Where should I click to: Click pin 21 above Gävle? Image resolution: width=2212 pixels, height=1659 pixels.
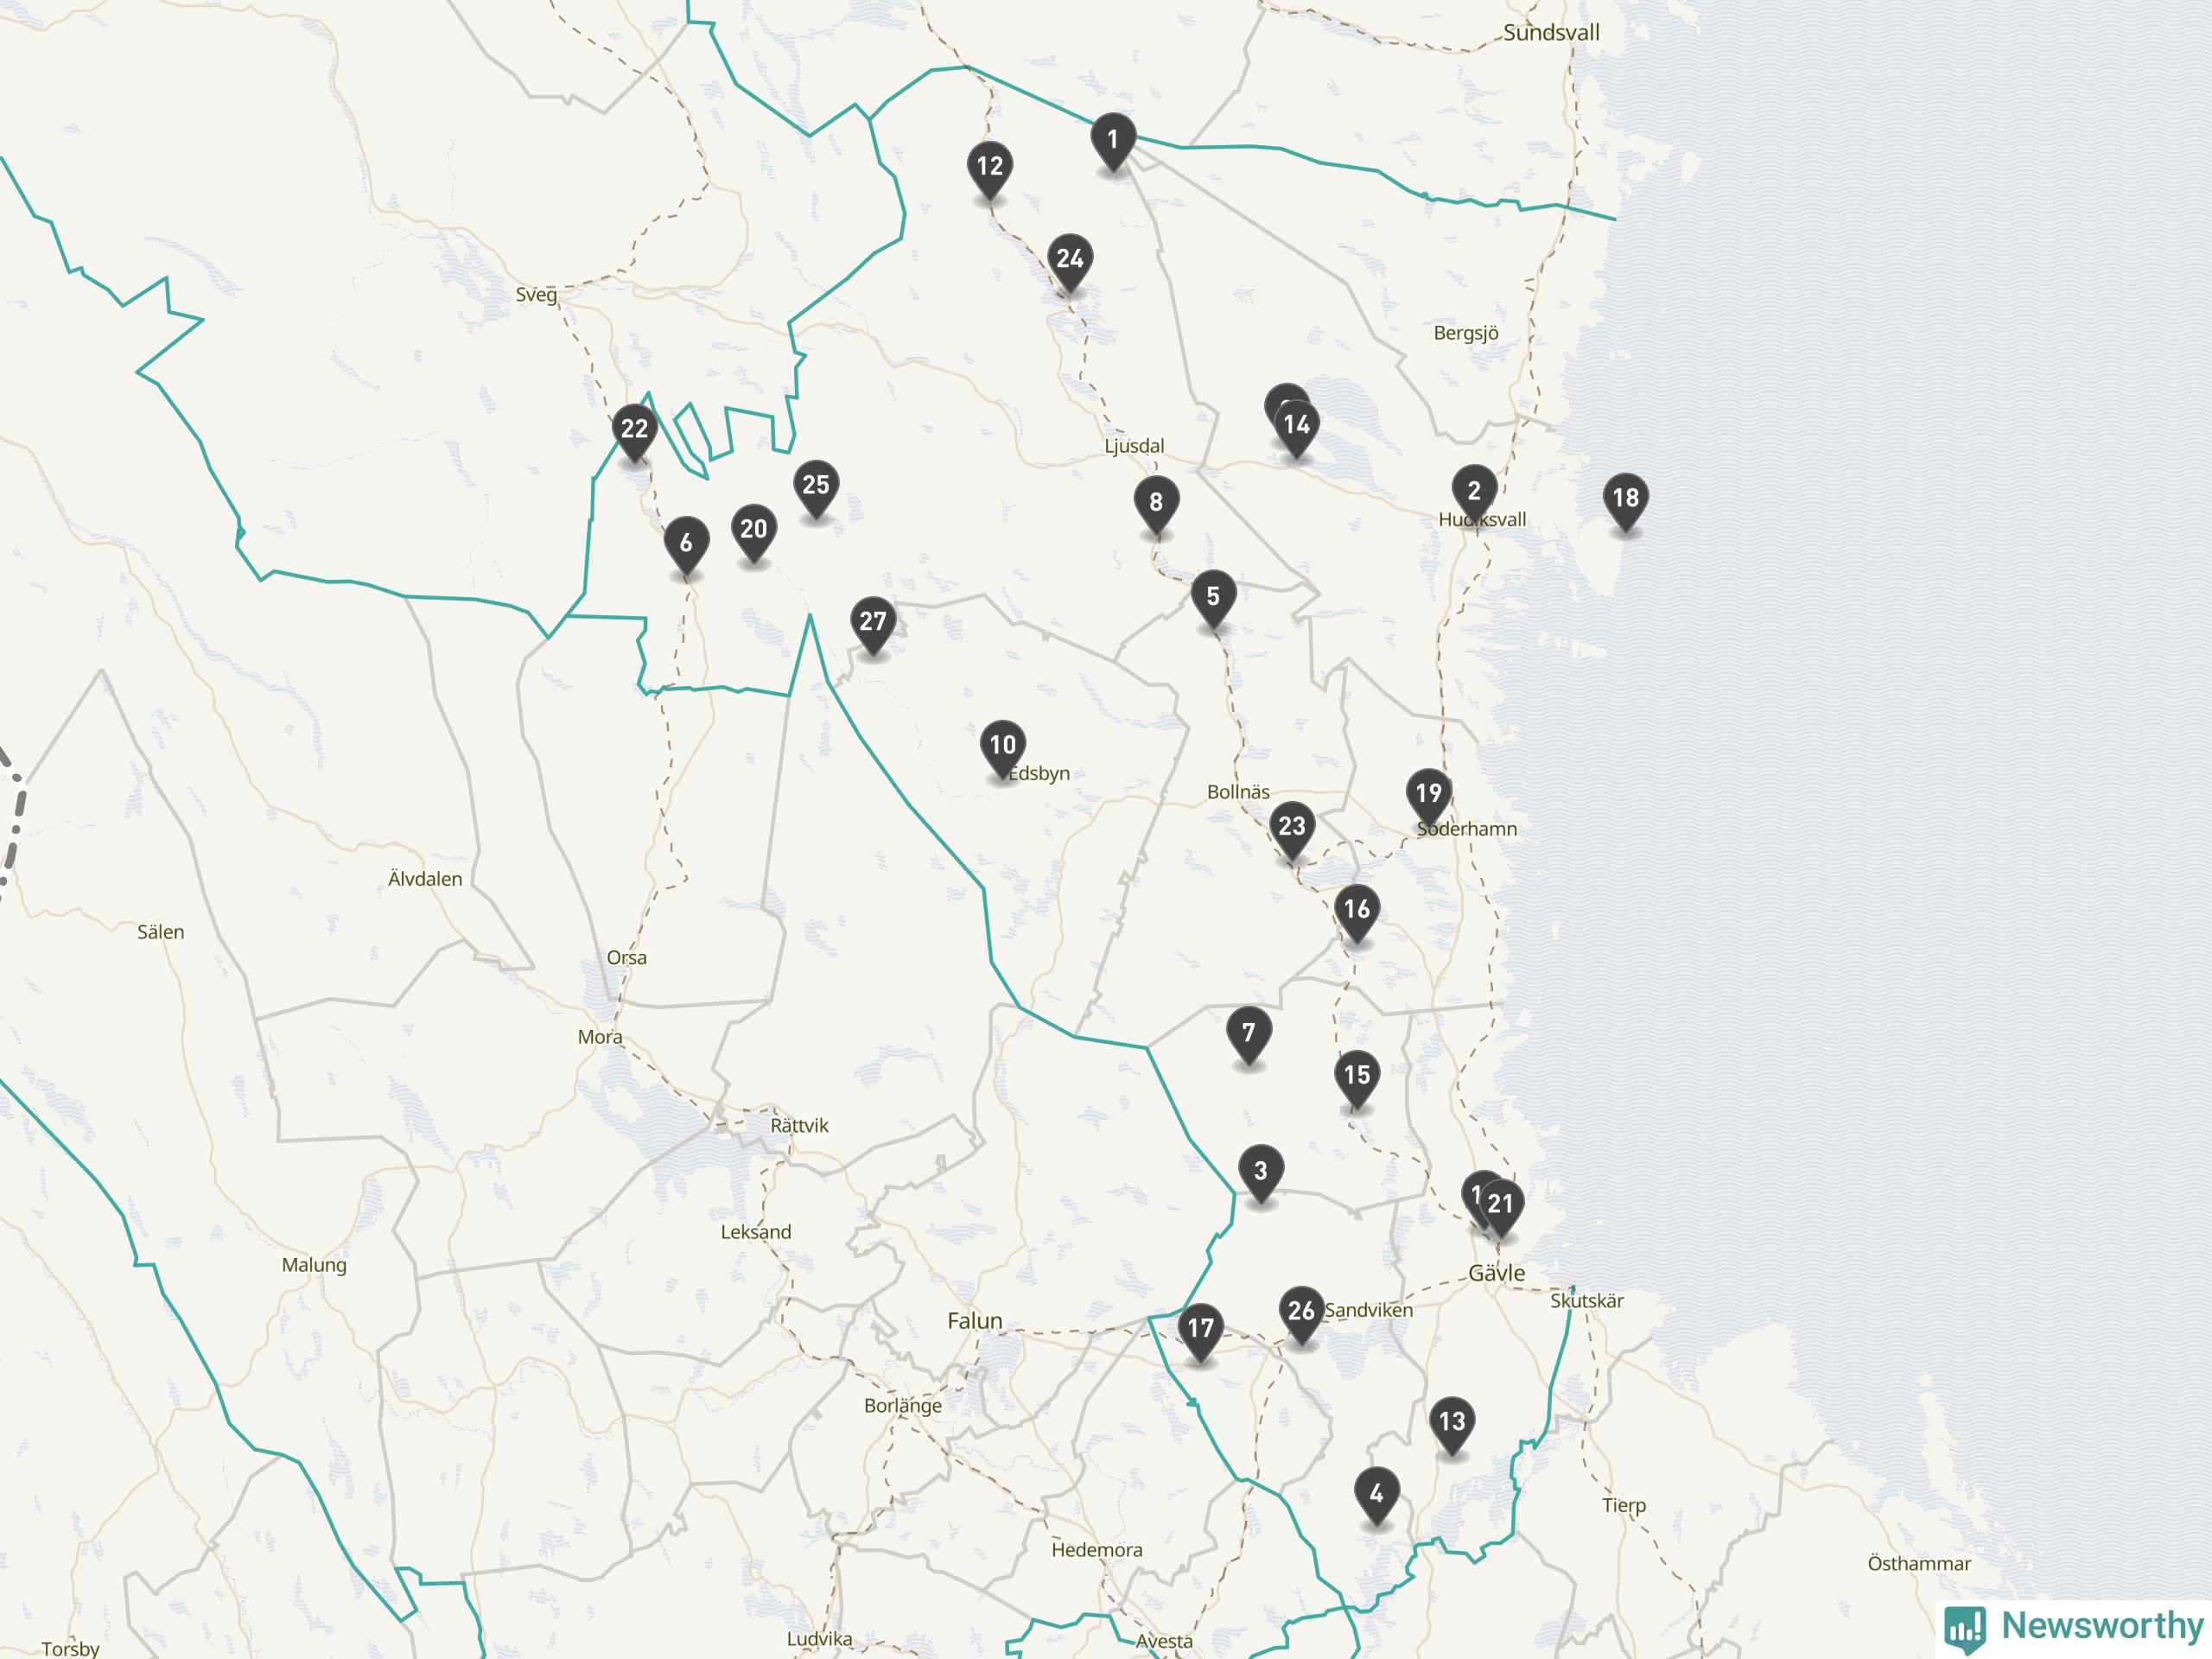point(1502,1204)
